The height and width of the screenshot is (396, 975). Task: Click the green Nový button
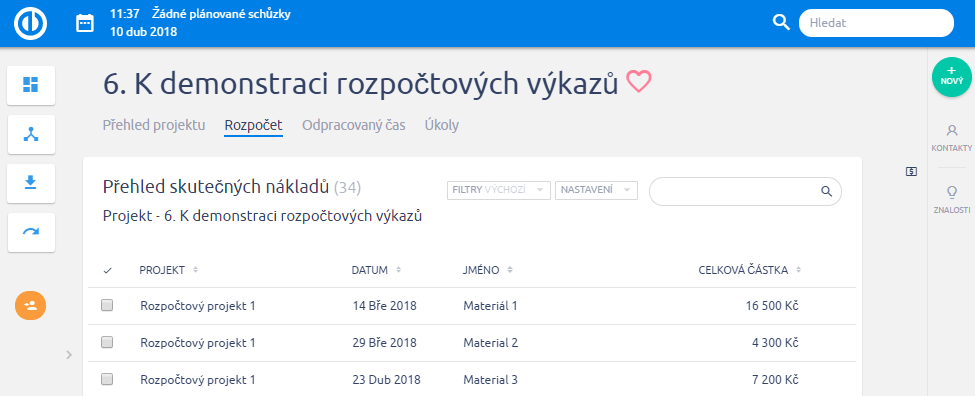pyautogui.click(x=952, y=76)
